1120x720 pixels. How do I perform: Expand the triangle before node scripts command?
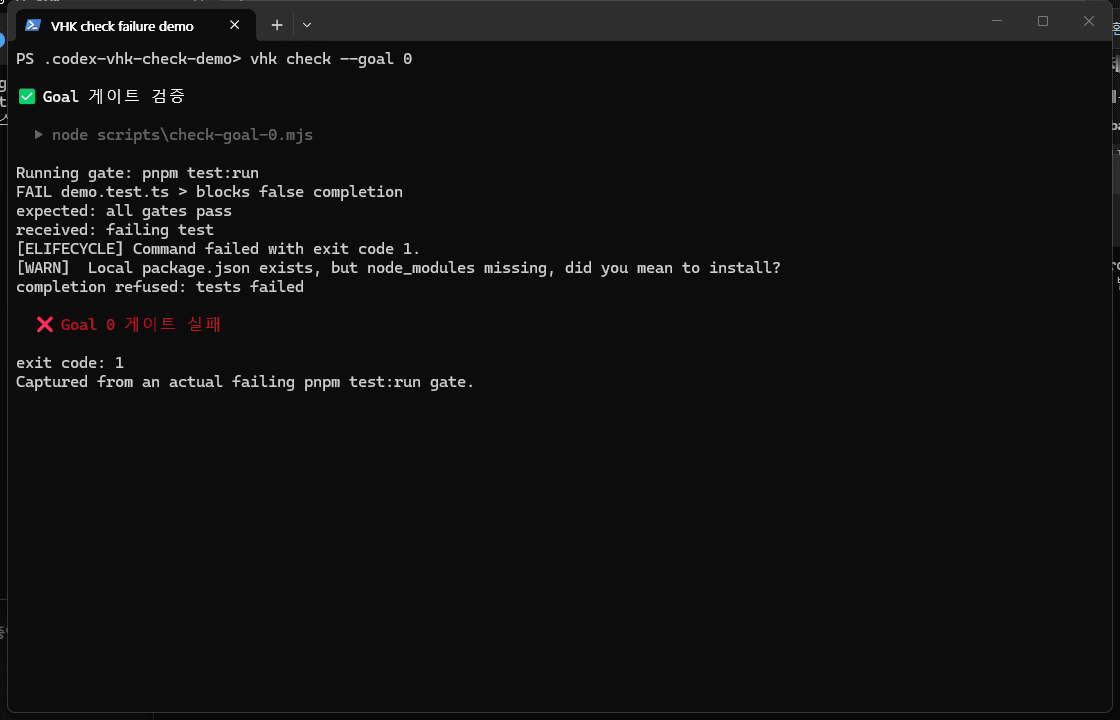click(x=39, y=134)
